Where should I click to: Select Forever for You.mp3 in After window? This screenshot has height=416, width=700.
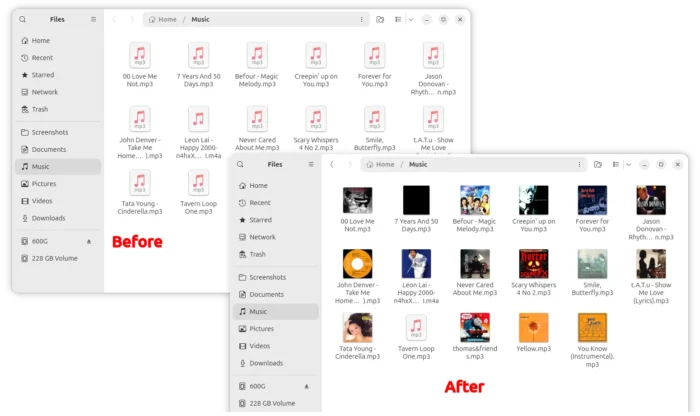[592, 209]
